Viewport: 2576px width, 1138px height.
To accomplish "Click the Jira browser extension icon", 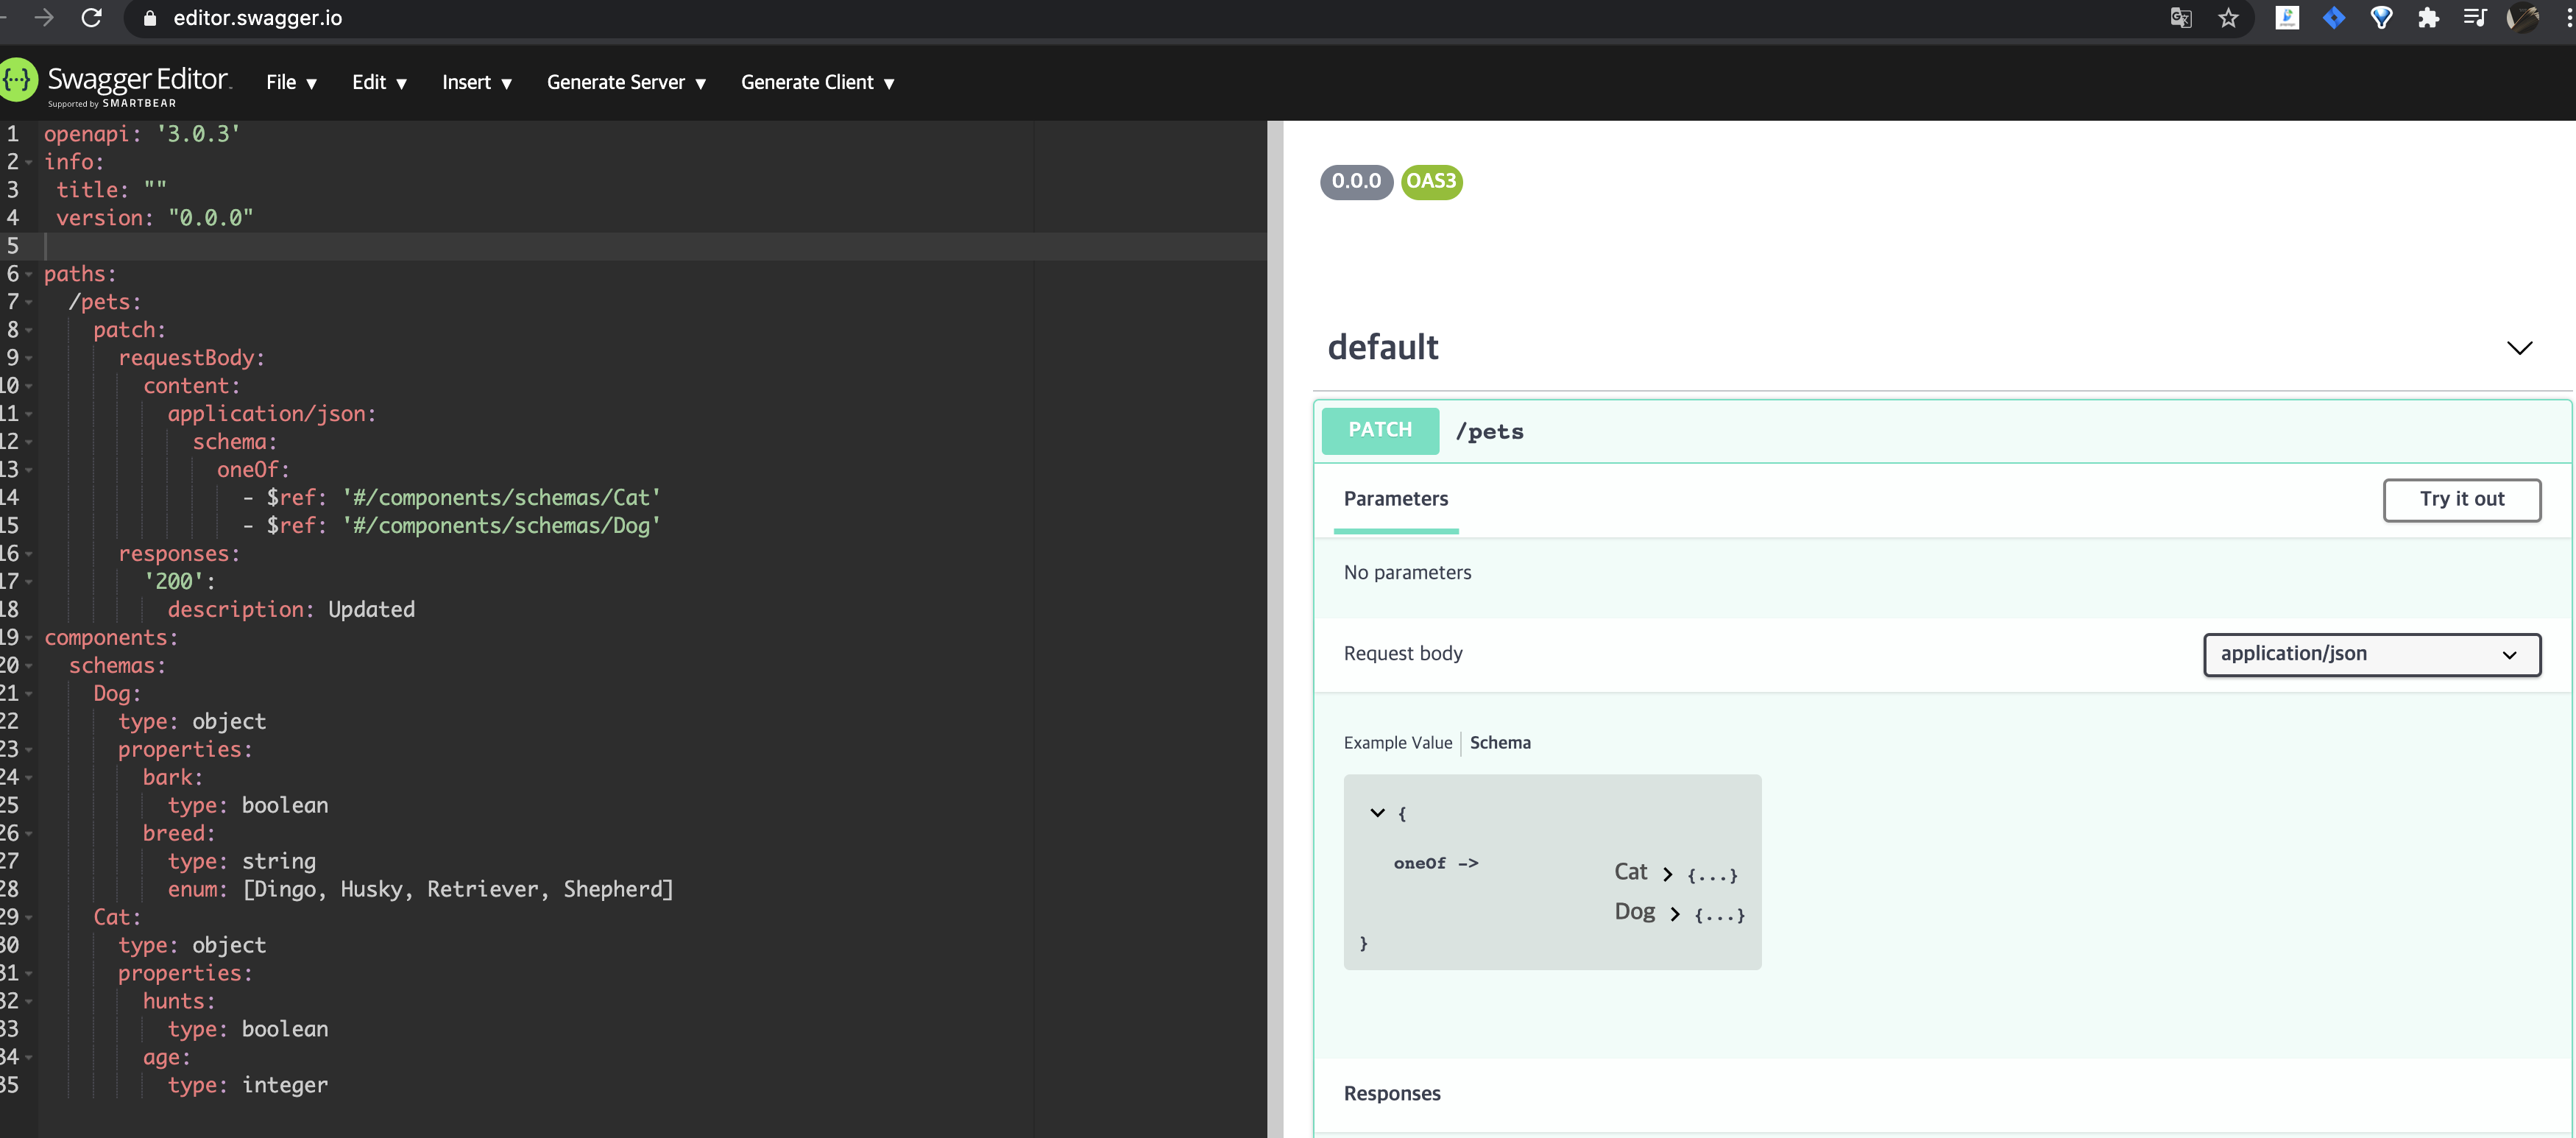I will [2334, 18].
